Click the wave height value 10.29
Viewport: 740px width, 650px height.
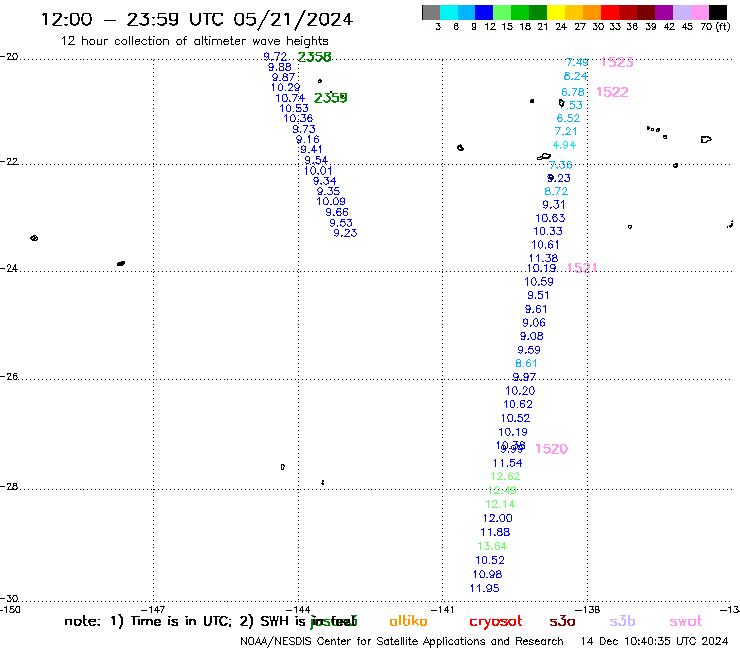pos(285,87)
